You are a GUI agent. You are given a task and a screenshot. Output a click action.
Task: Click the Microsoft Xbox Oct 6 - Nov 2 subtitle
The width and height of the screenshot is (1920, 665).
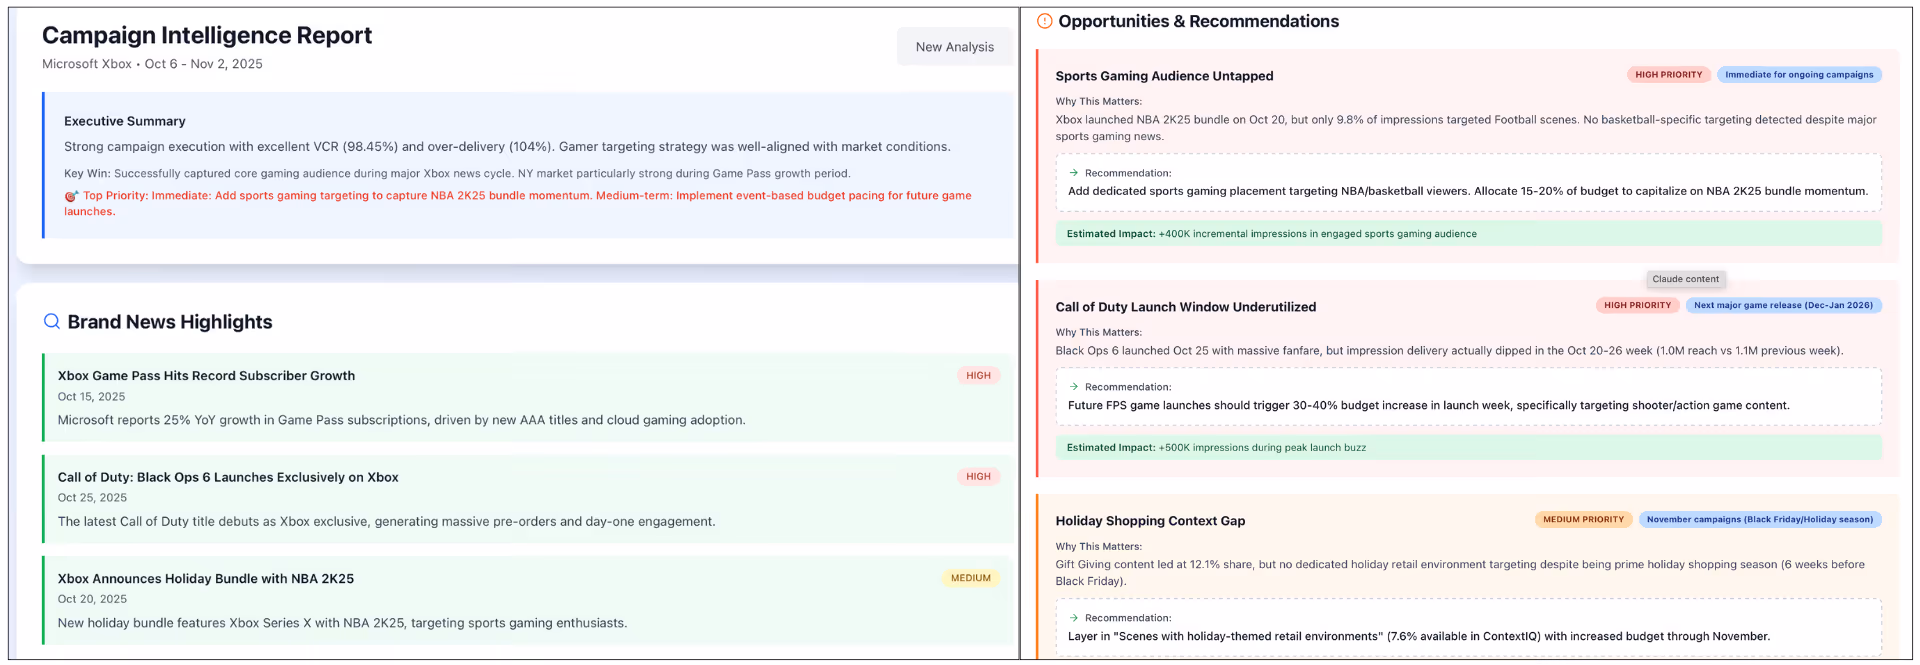152,64
